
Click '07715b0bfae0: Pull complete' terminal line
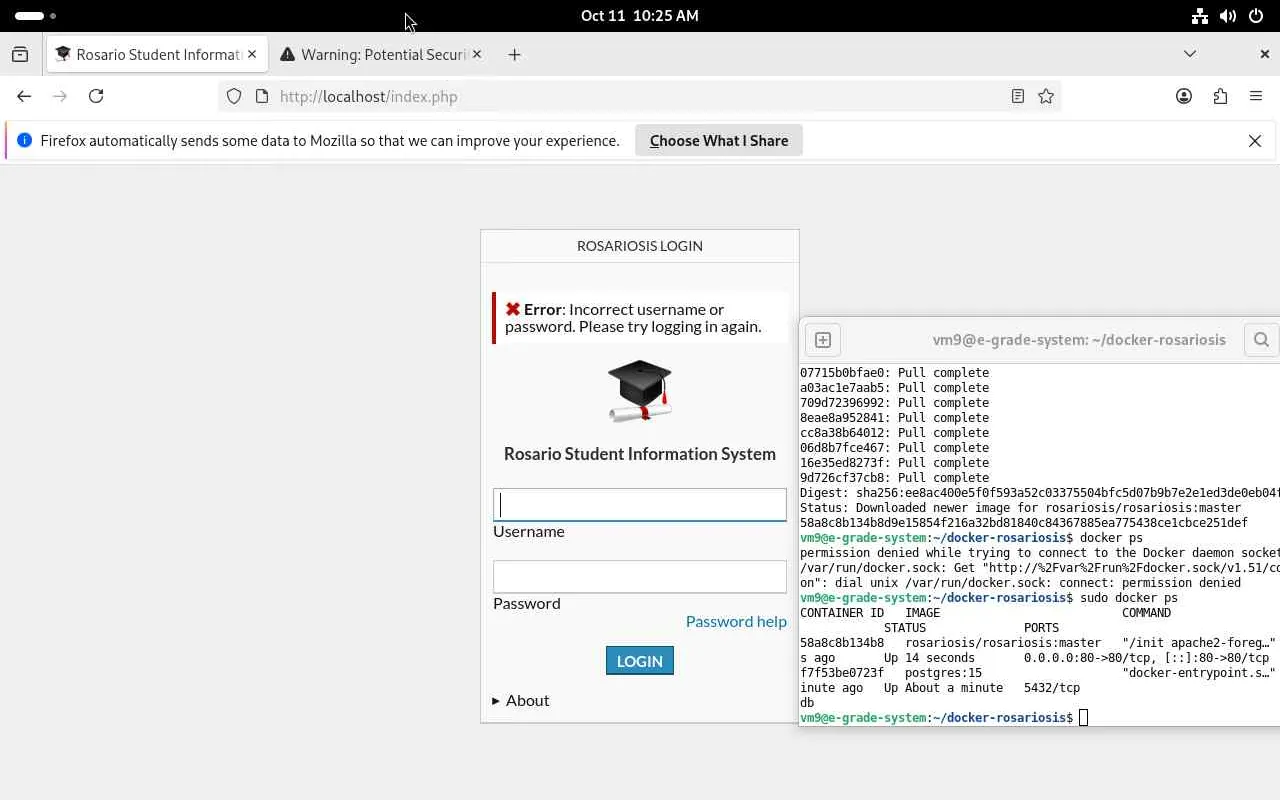pos(894,373)
